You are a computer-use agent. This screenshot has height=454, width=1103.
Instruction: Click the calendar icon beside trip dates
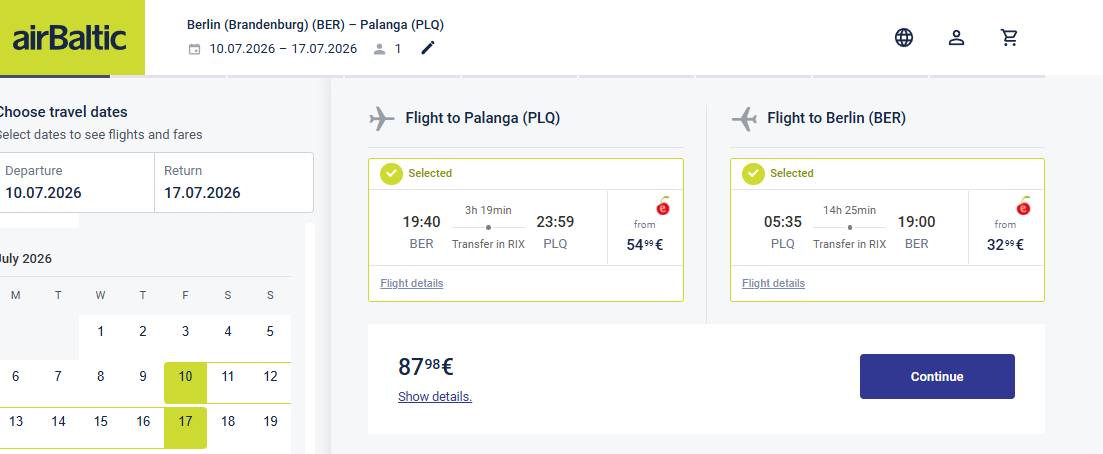(x=194, y=49)
